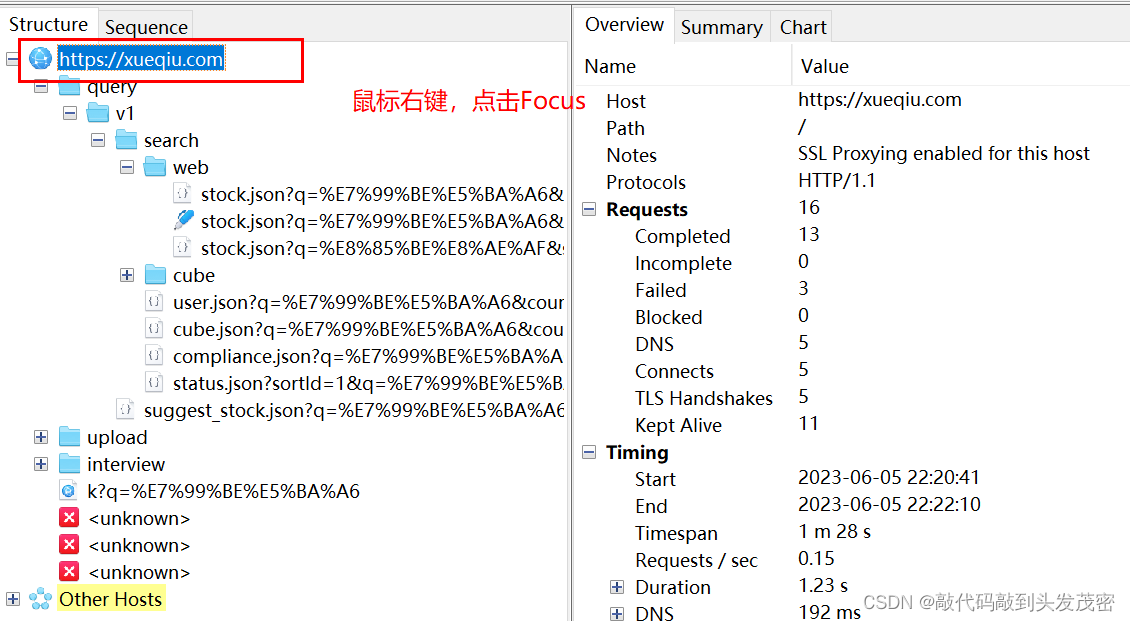Expand the upload folder
Screen dimensions: 1130x621
[41, 437]
